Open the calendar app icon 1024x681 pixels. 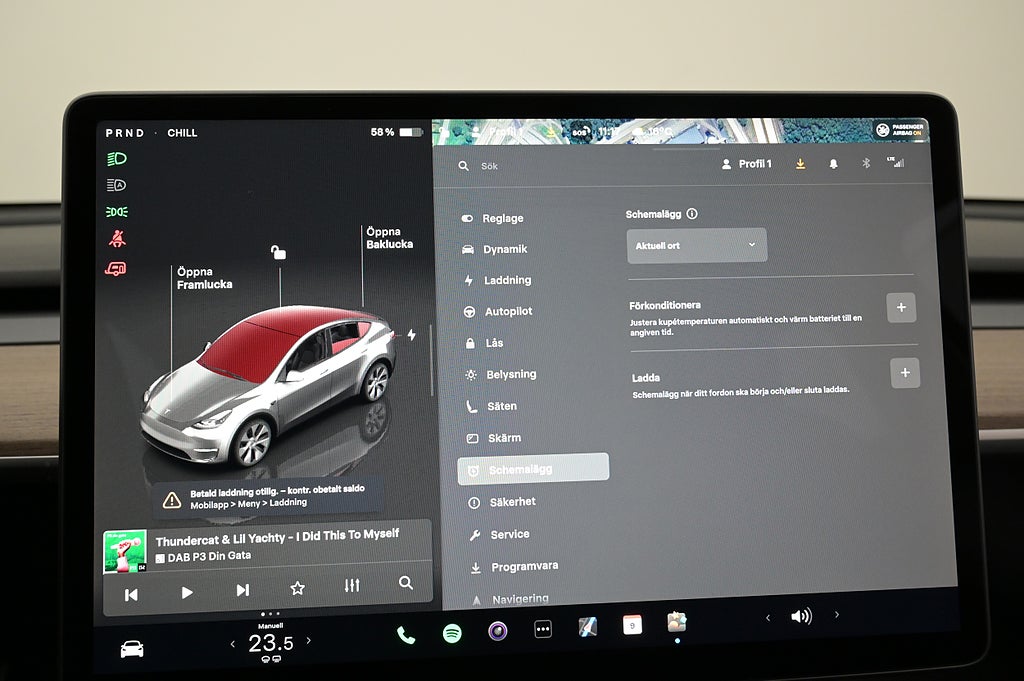pyautogui.click(x=632, y=625)
